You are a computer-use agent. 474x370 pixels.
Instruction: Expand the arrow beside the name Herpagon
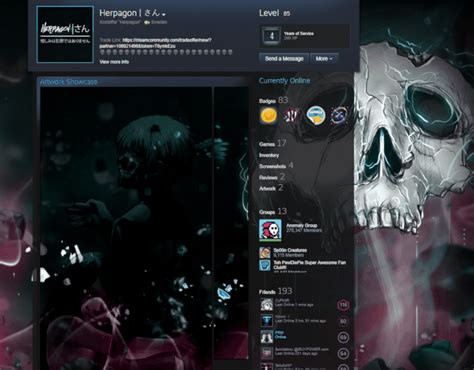click(x=164, y=15)
